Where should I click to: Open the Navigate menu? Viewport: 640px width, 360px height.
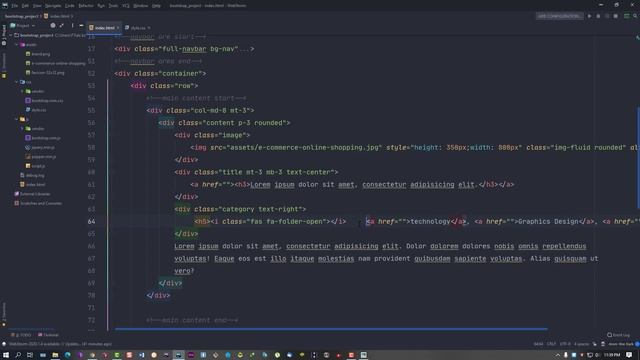(x=53, y=6)
